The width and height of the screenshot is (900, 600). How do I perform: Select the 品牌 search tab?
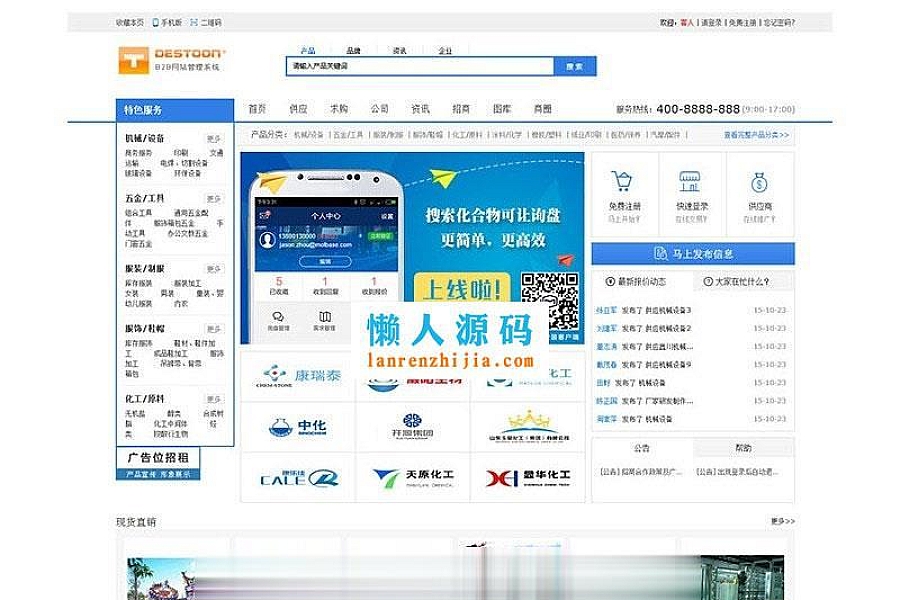coord(354,51)
